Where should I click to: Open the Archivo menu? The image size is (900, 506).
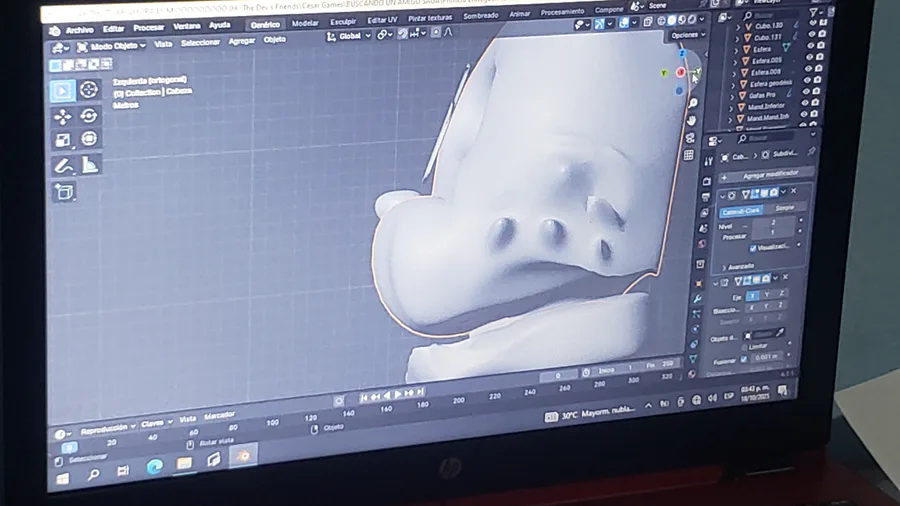[79, 30]
